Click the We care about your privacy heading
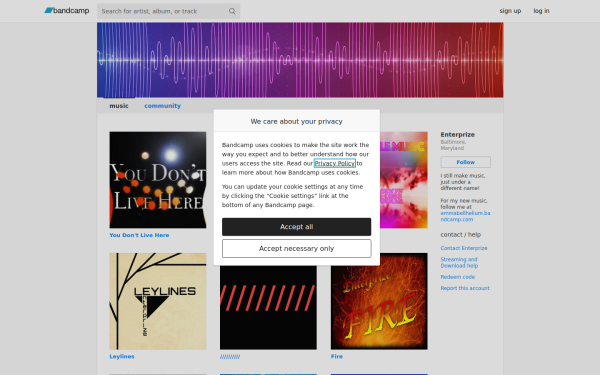The image size is (600, 375). (296, 121)
